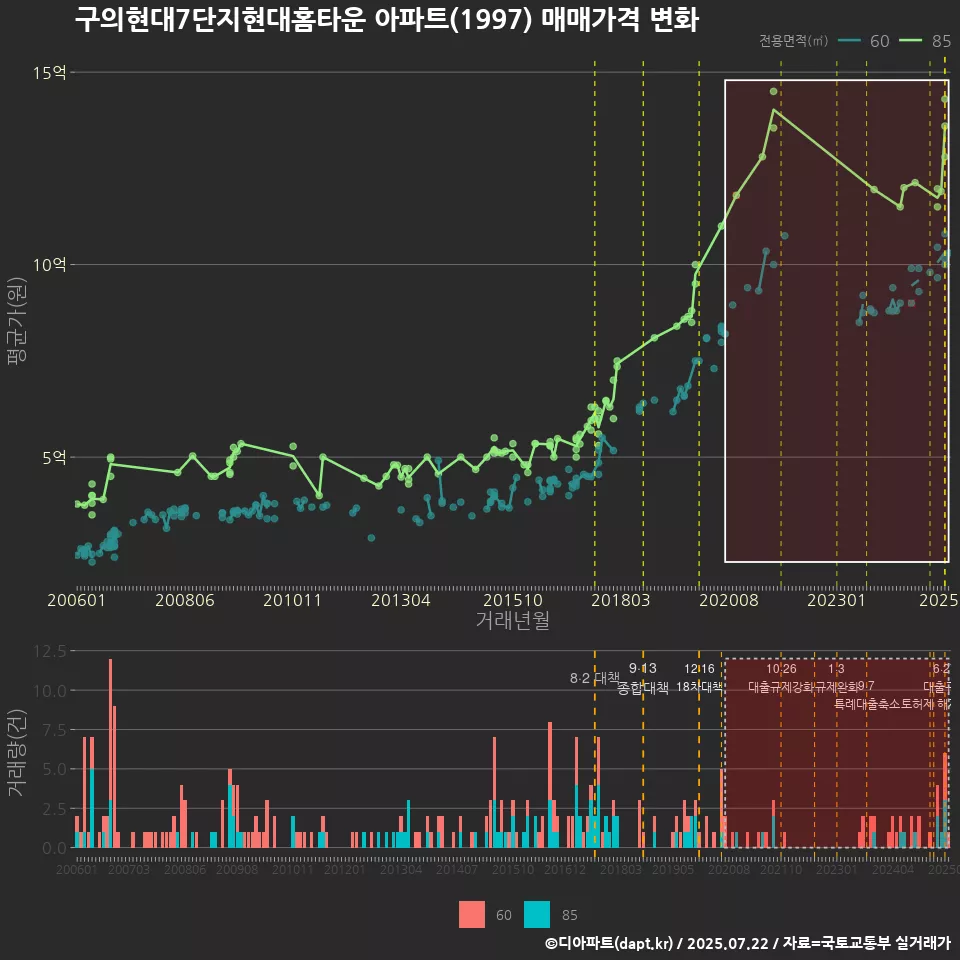The width and height of the screenshot is (960, 960).
Task: Click the 특례대출축소 annotation text
Action: (x=866, y=704)
